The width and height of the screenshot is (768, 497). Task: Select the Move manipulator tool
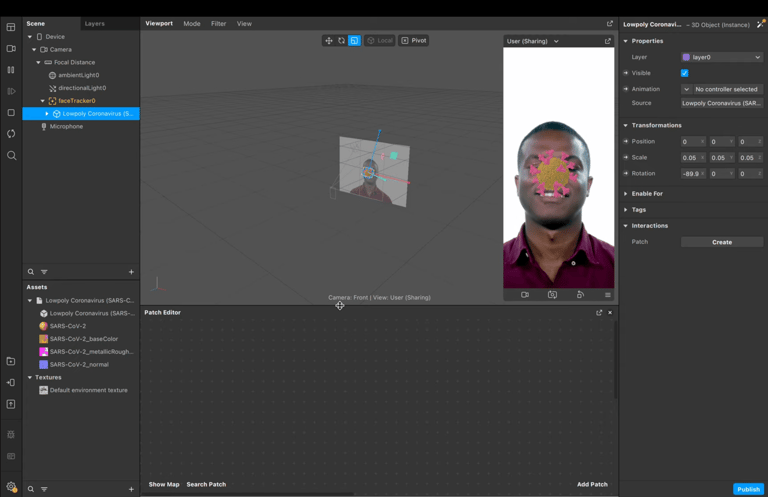[x=329, y=41]
